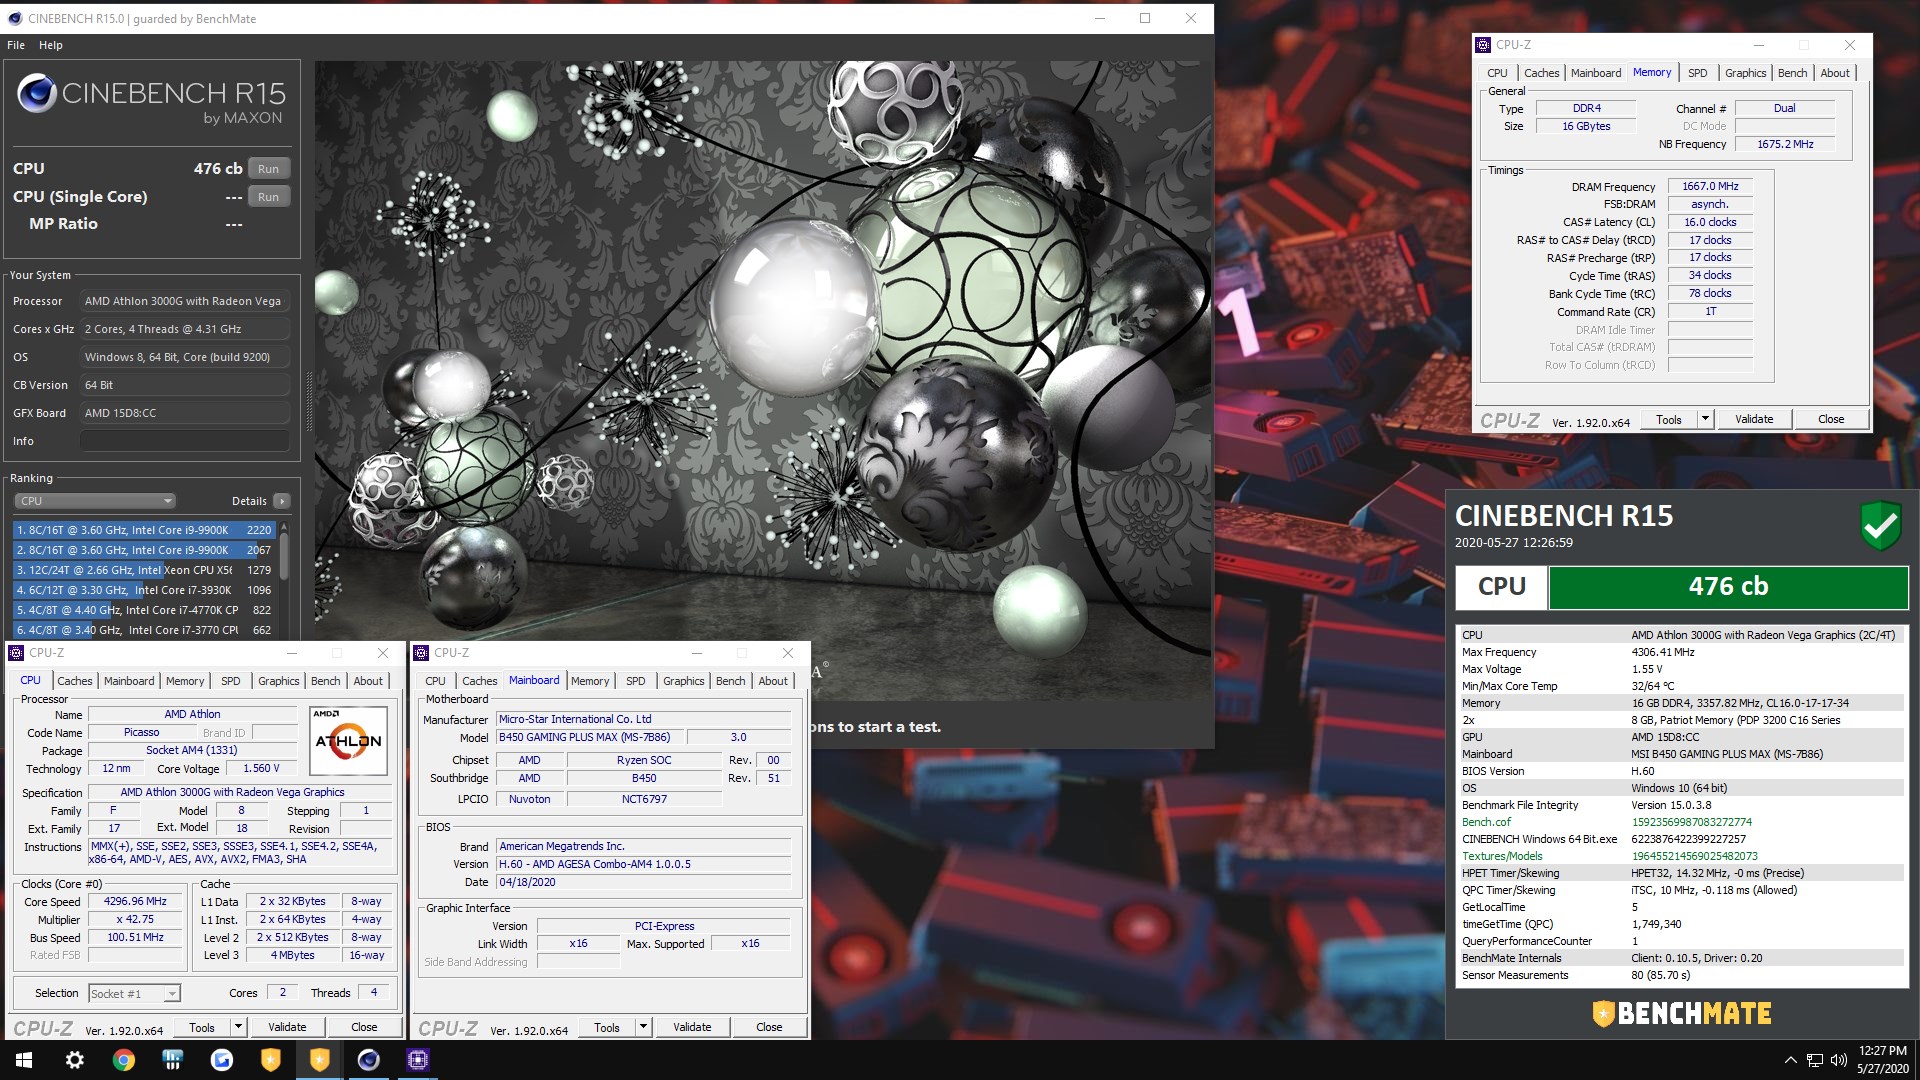
Task: Run the CPU multi-core benchmark
Action: tap(268, 168)
